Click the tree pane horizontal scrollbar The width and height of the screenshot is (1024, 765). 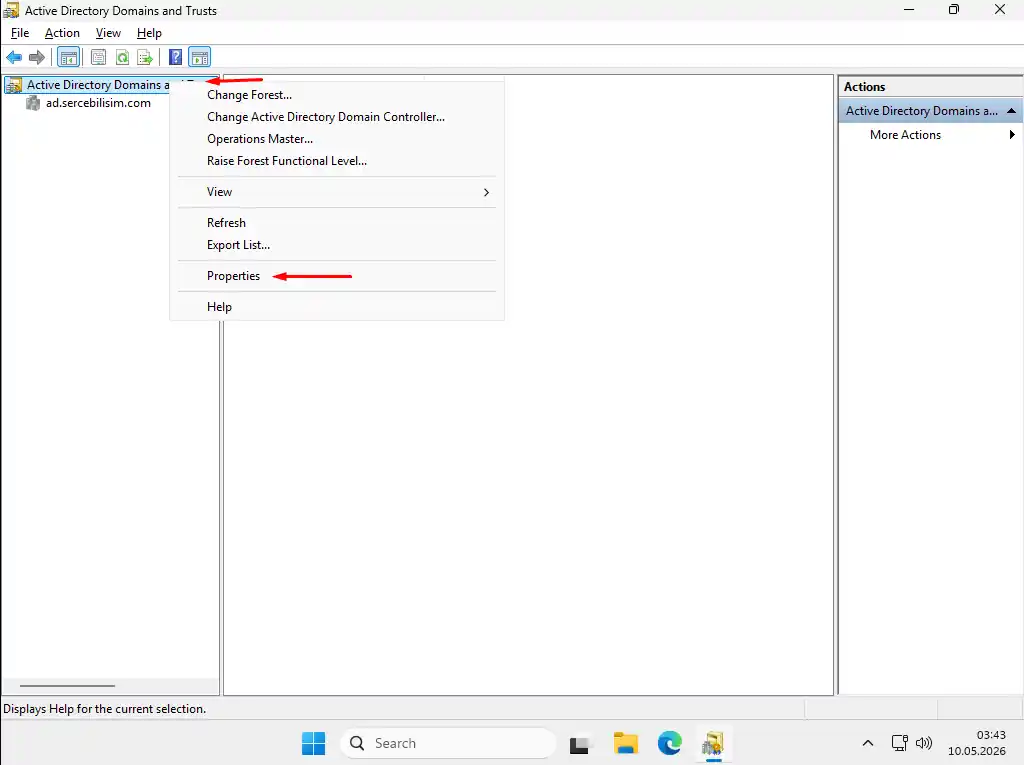67,686
